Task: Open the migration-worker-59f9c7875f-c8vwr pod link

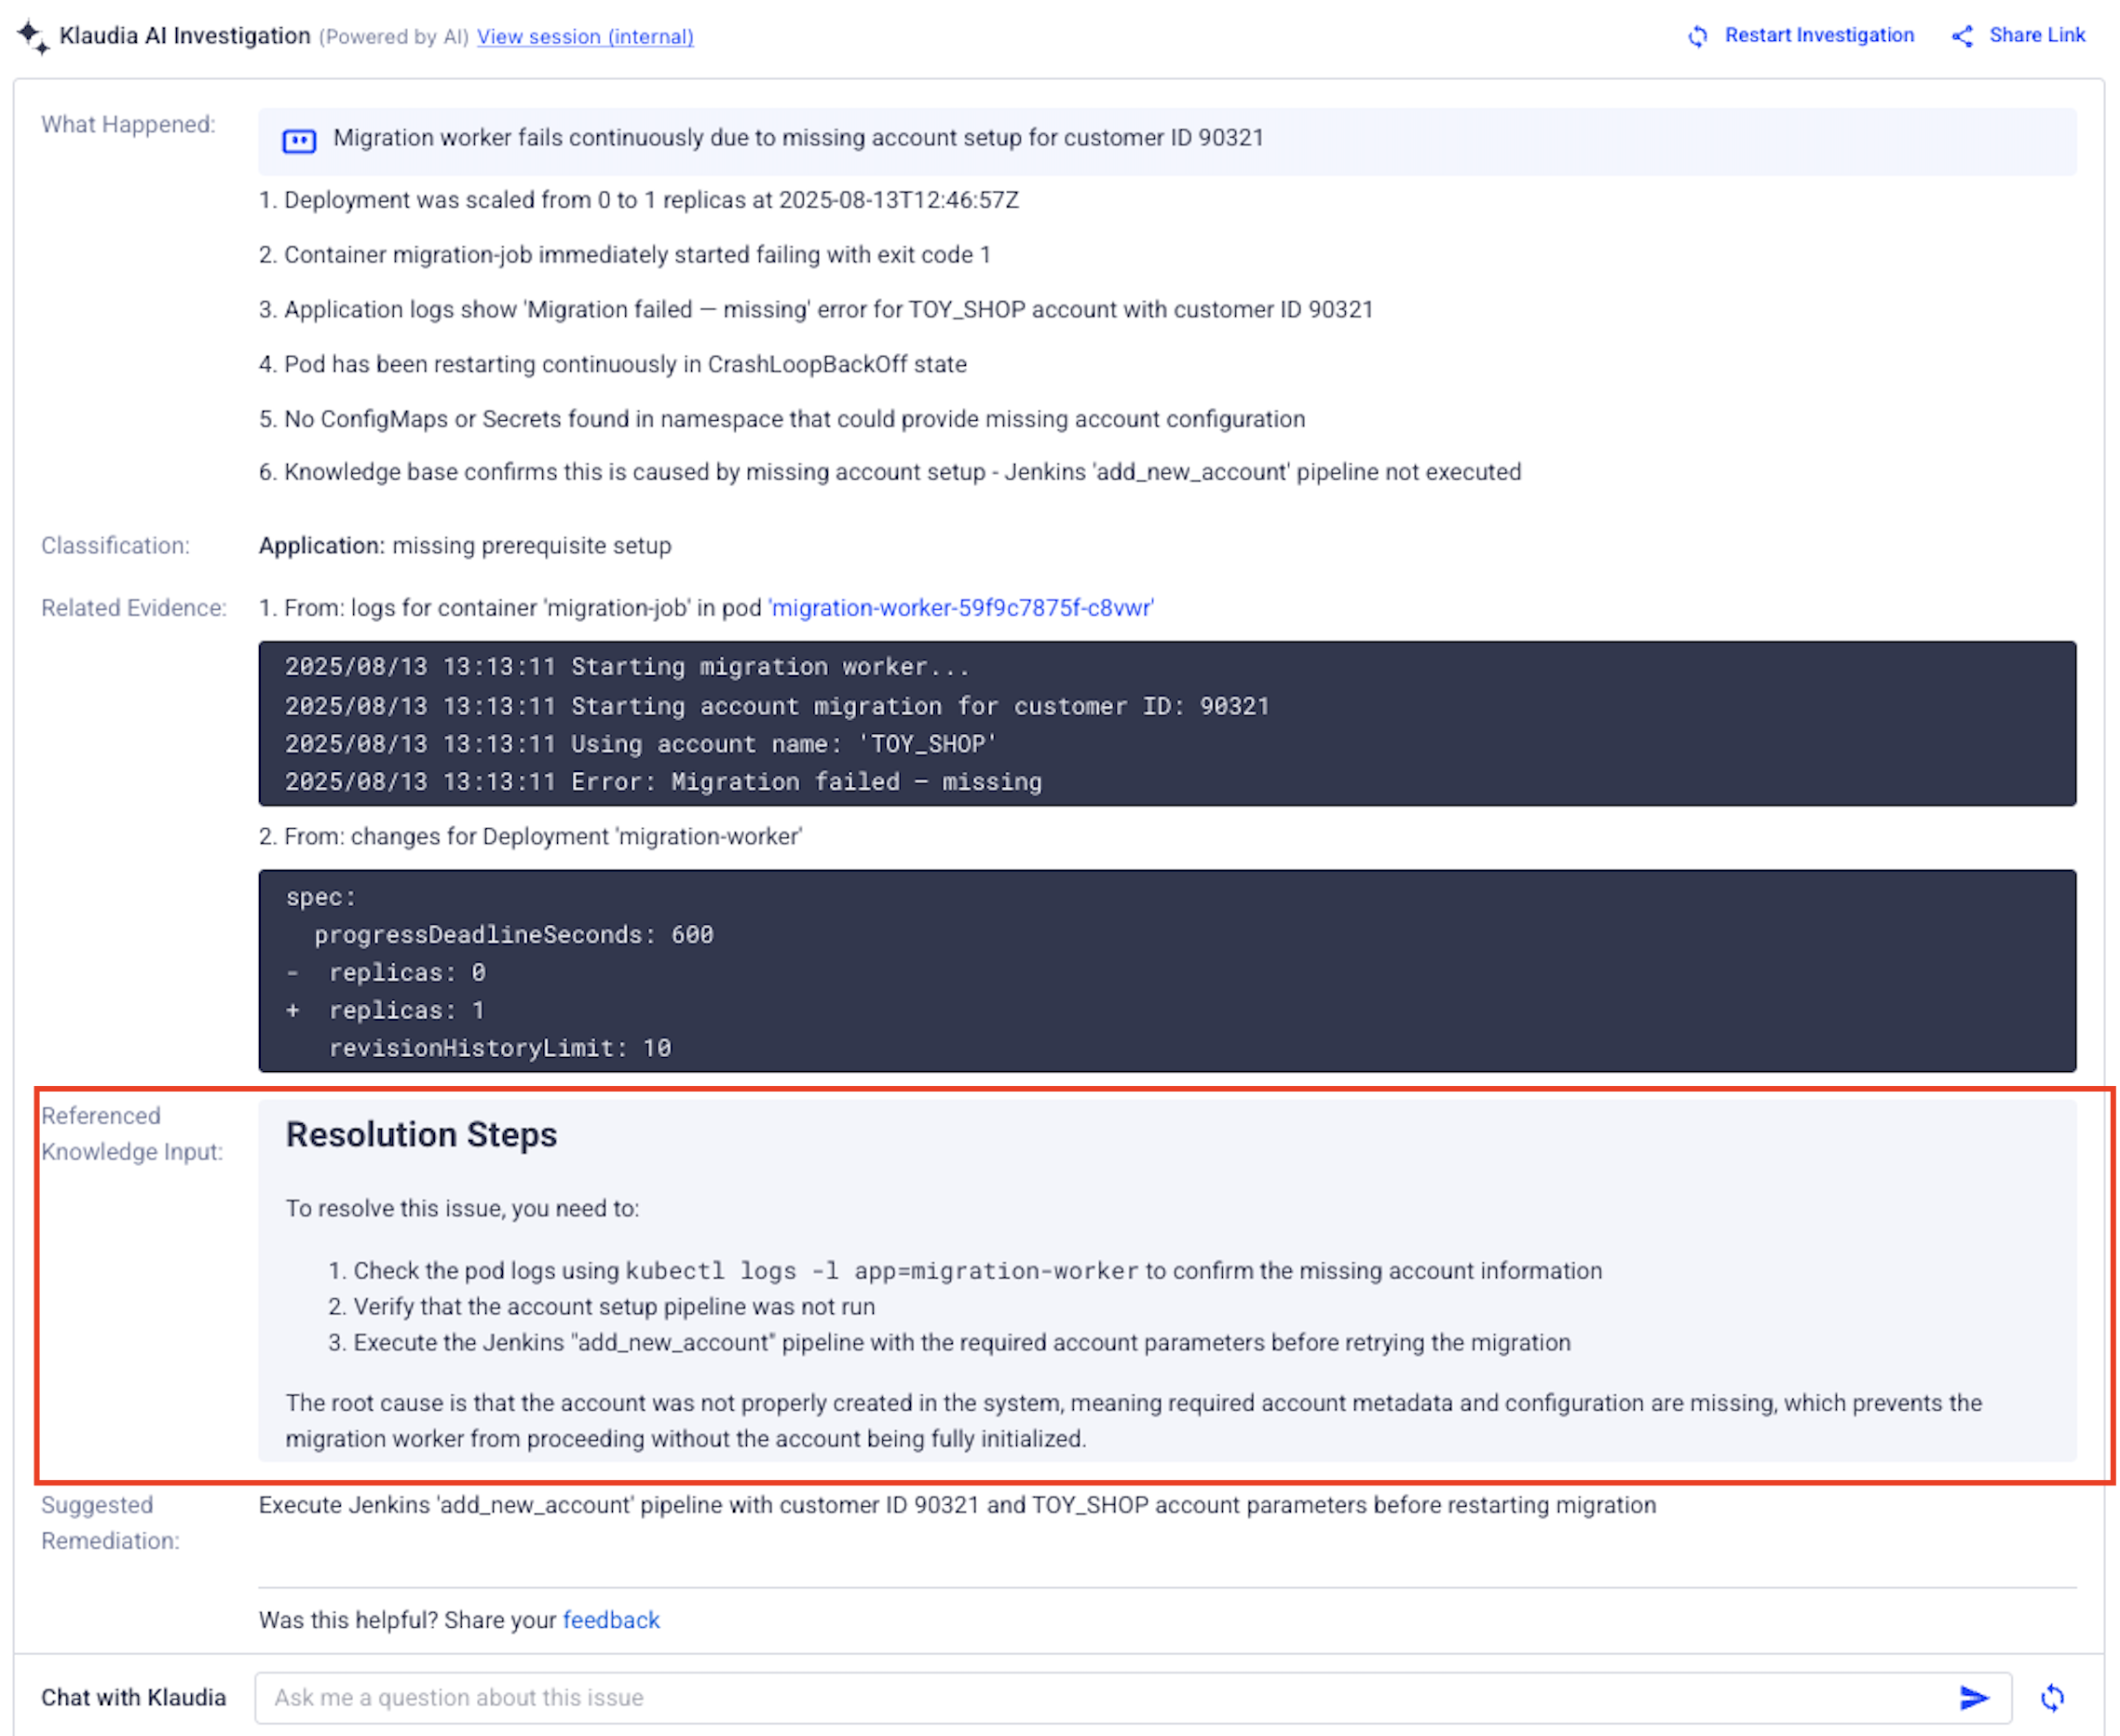Action: [x=962, y=608]
